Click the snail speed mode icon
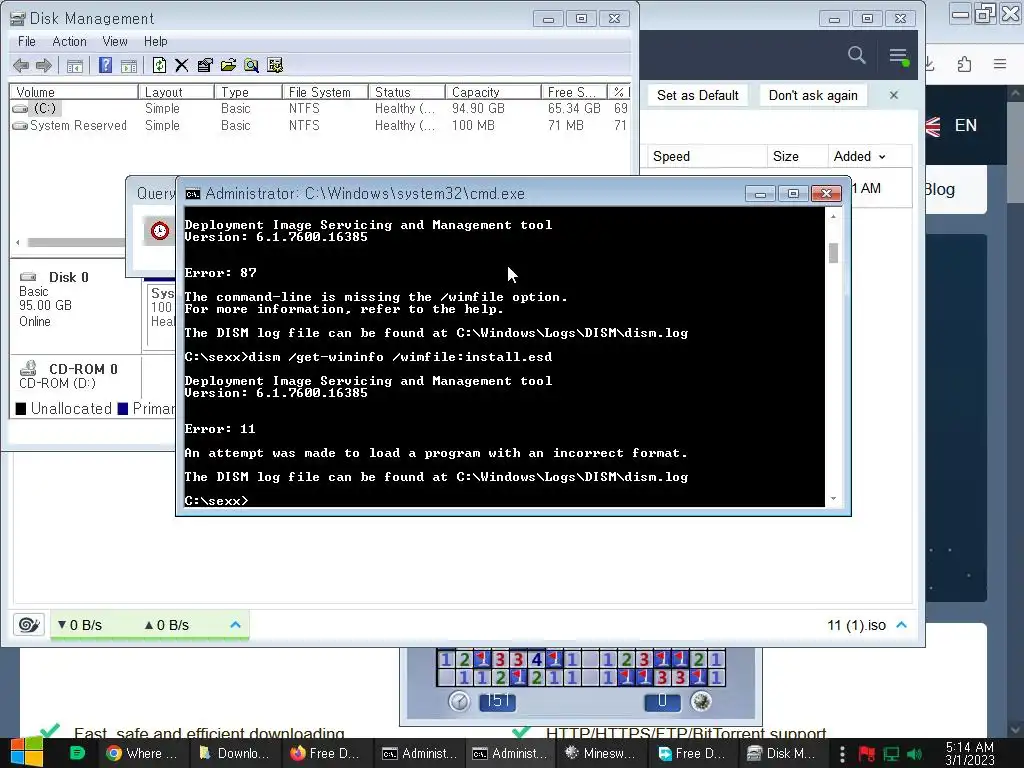 pyautogui.click(x=29, y=625)
